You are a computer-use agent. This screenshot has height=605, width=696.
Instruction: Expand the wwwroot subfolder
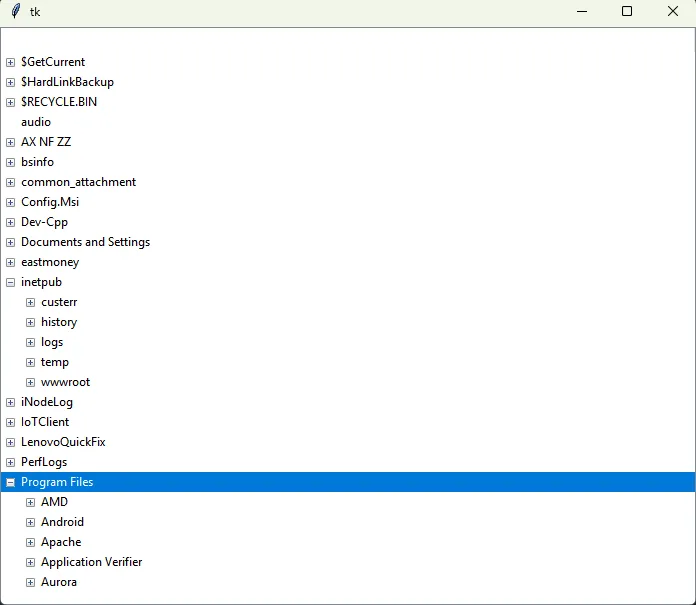pyautogui.click(x=30, y=382)
